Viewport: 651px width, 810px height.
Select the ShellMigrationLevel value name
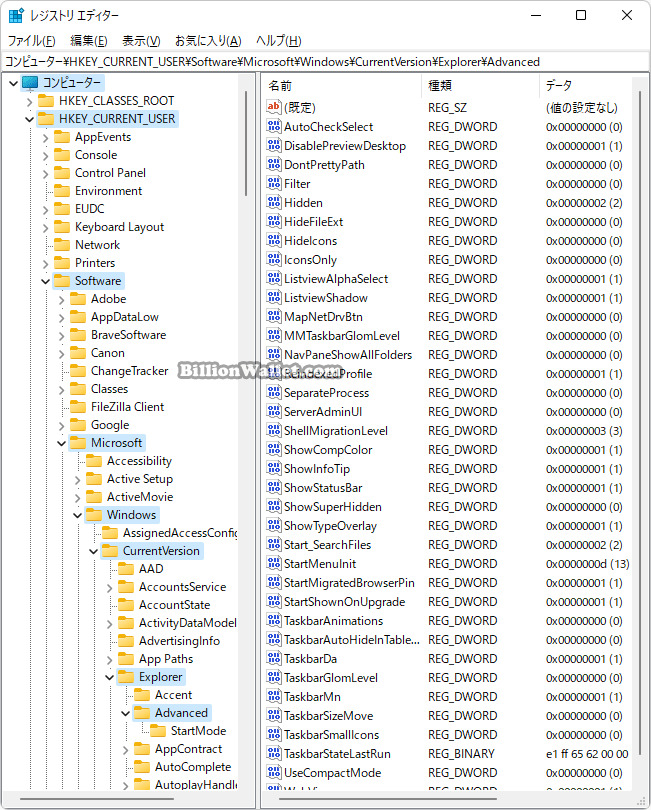pyautogui.click(x=336, y=430)
